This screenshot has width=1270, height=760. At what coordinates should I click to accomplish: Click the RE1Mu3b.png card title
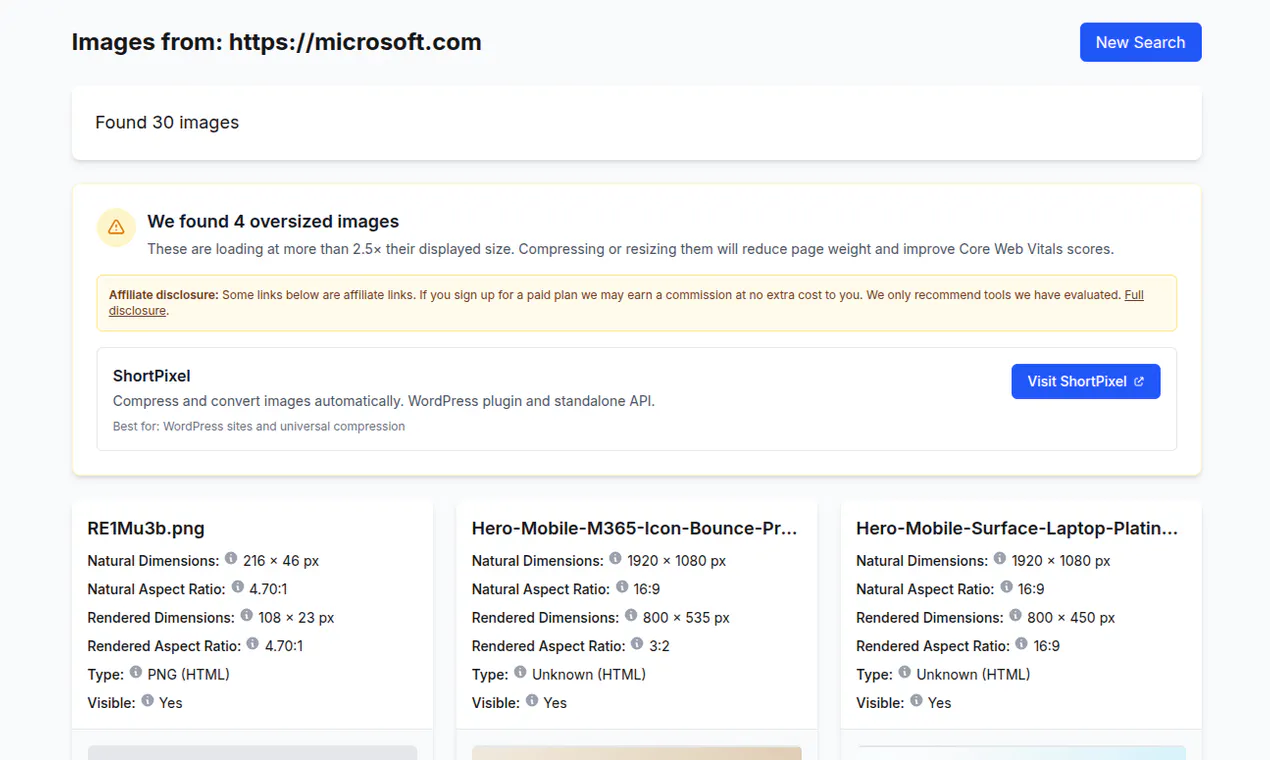coord(146,528)
